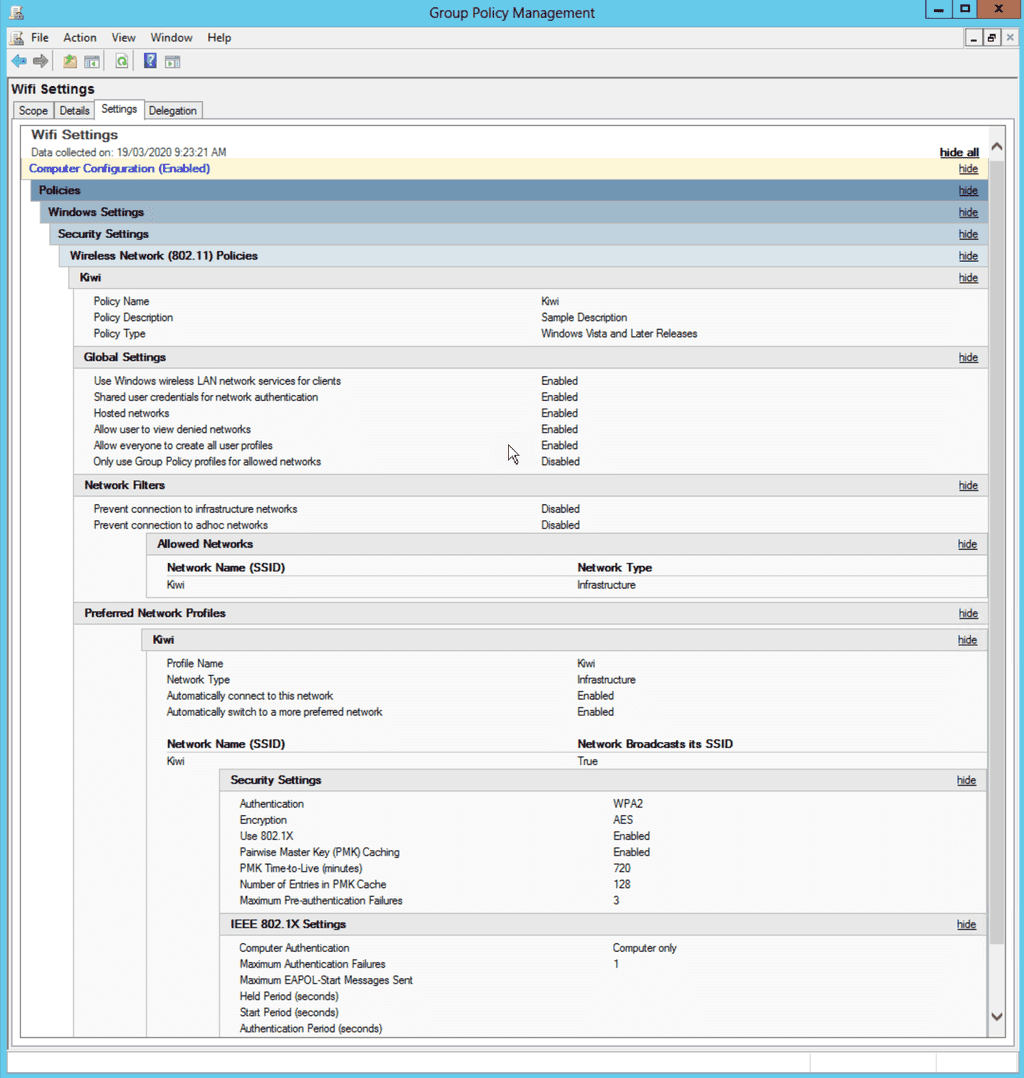Viewport: 1024px width, 1078px height.
Task: Click 'Only use Group Policy profiles for allowed networks'
Action: click(x=207, y=462)
